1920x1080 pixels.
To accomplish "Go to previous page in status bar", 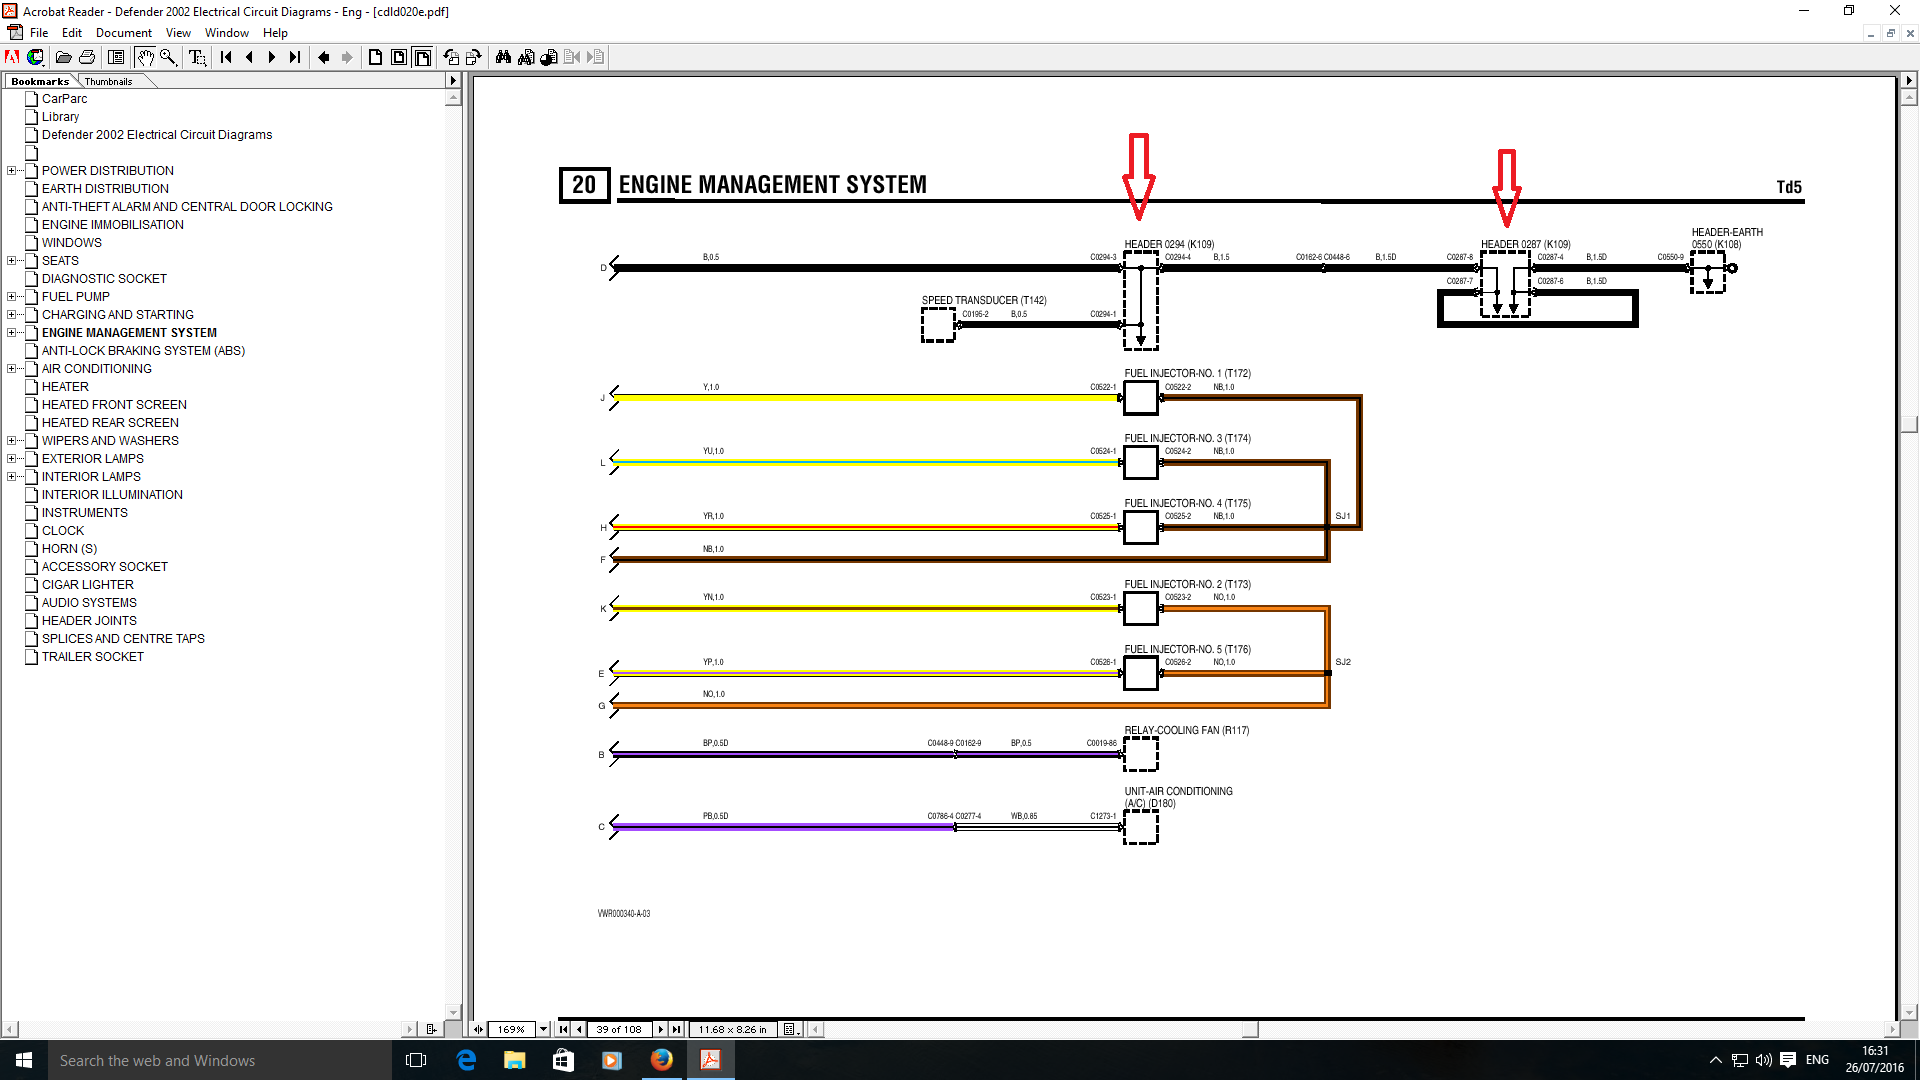I will point(579,1029).
